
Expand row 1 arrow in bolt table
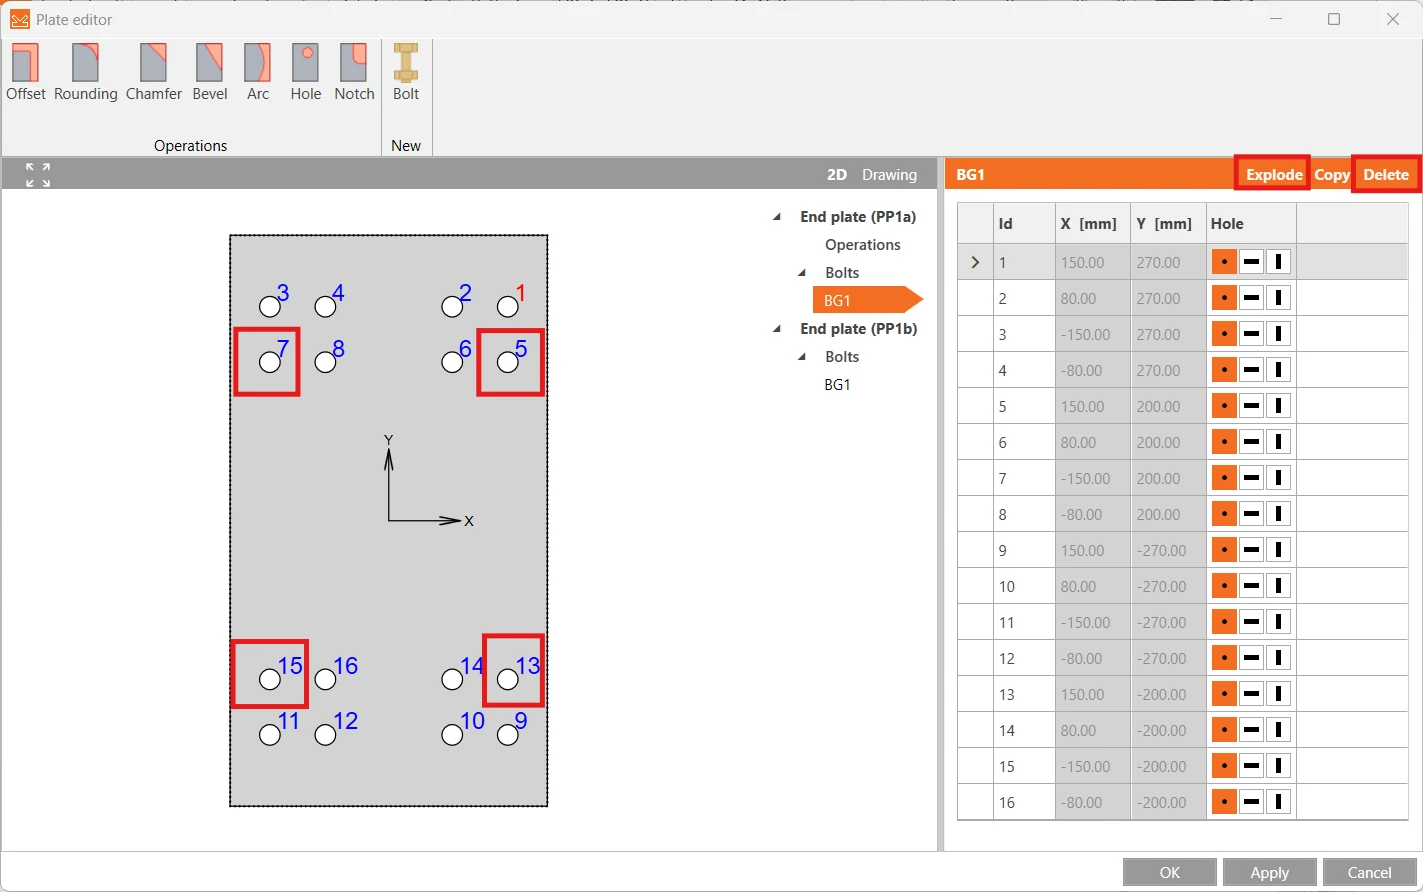(975, 262)
